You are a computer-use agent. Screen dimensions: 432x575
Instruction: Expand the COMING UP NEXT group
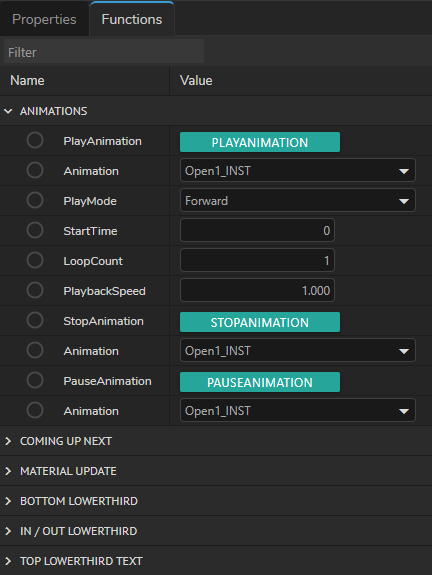[x=8, y=441]
